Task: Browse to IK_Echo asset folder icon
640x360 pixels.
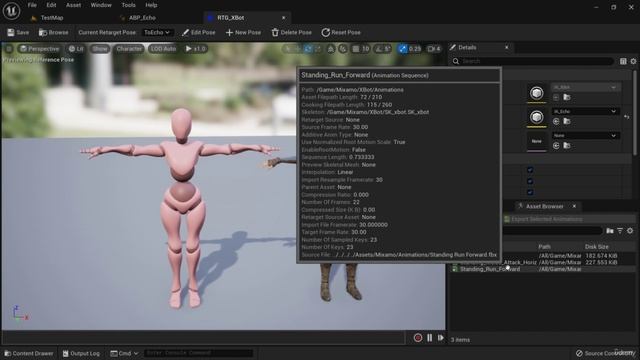Action: click(567, 121)
